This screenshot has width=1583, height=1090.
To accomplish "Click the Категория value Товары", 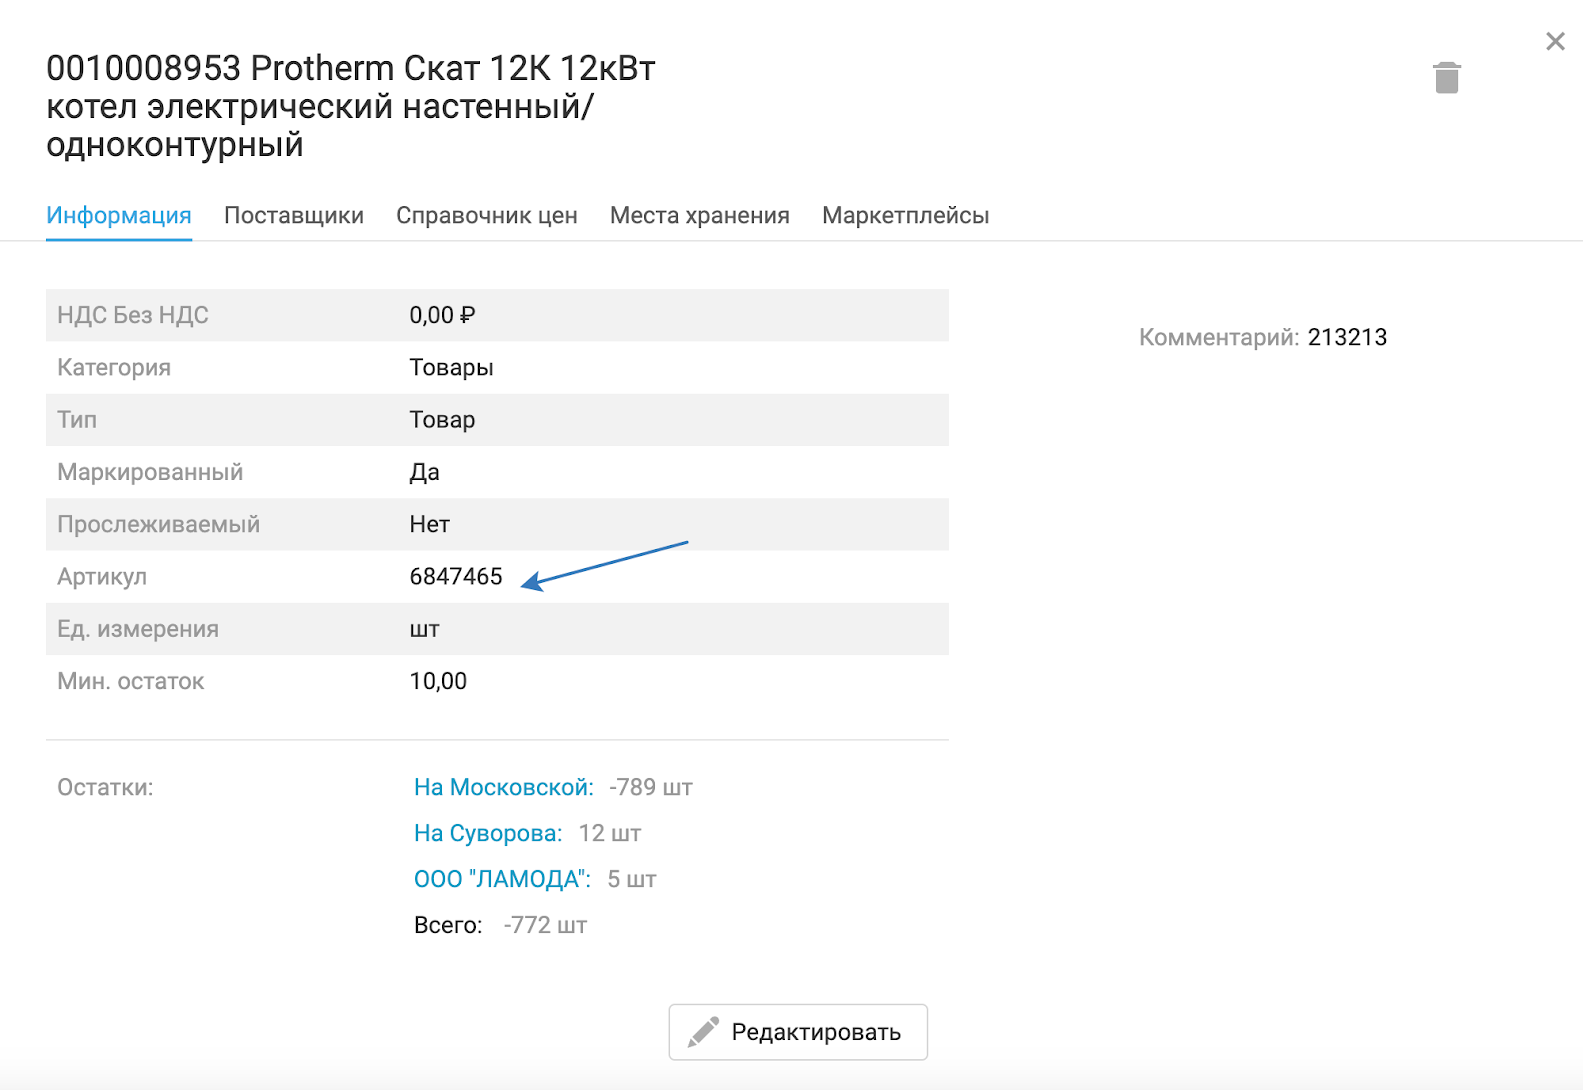I will [451, 367].
